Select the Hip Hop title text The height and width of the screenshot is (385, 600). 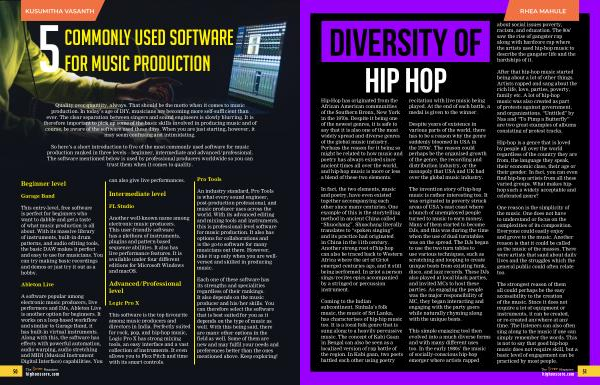click(x=406, y=80)
